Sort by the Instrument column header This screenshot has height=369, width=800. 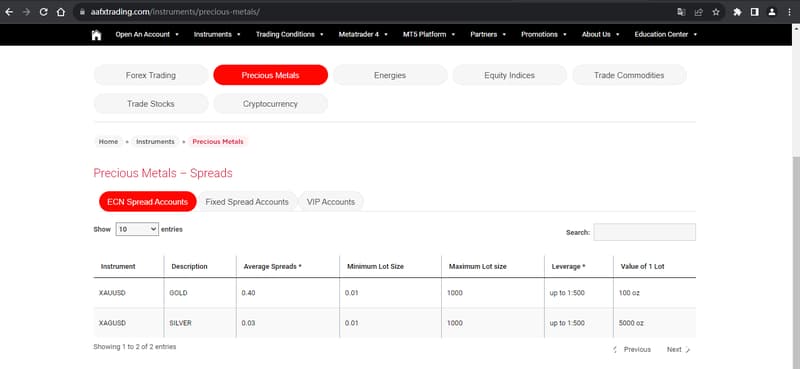point(129,266)
